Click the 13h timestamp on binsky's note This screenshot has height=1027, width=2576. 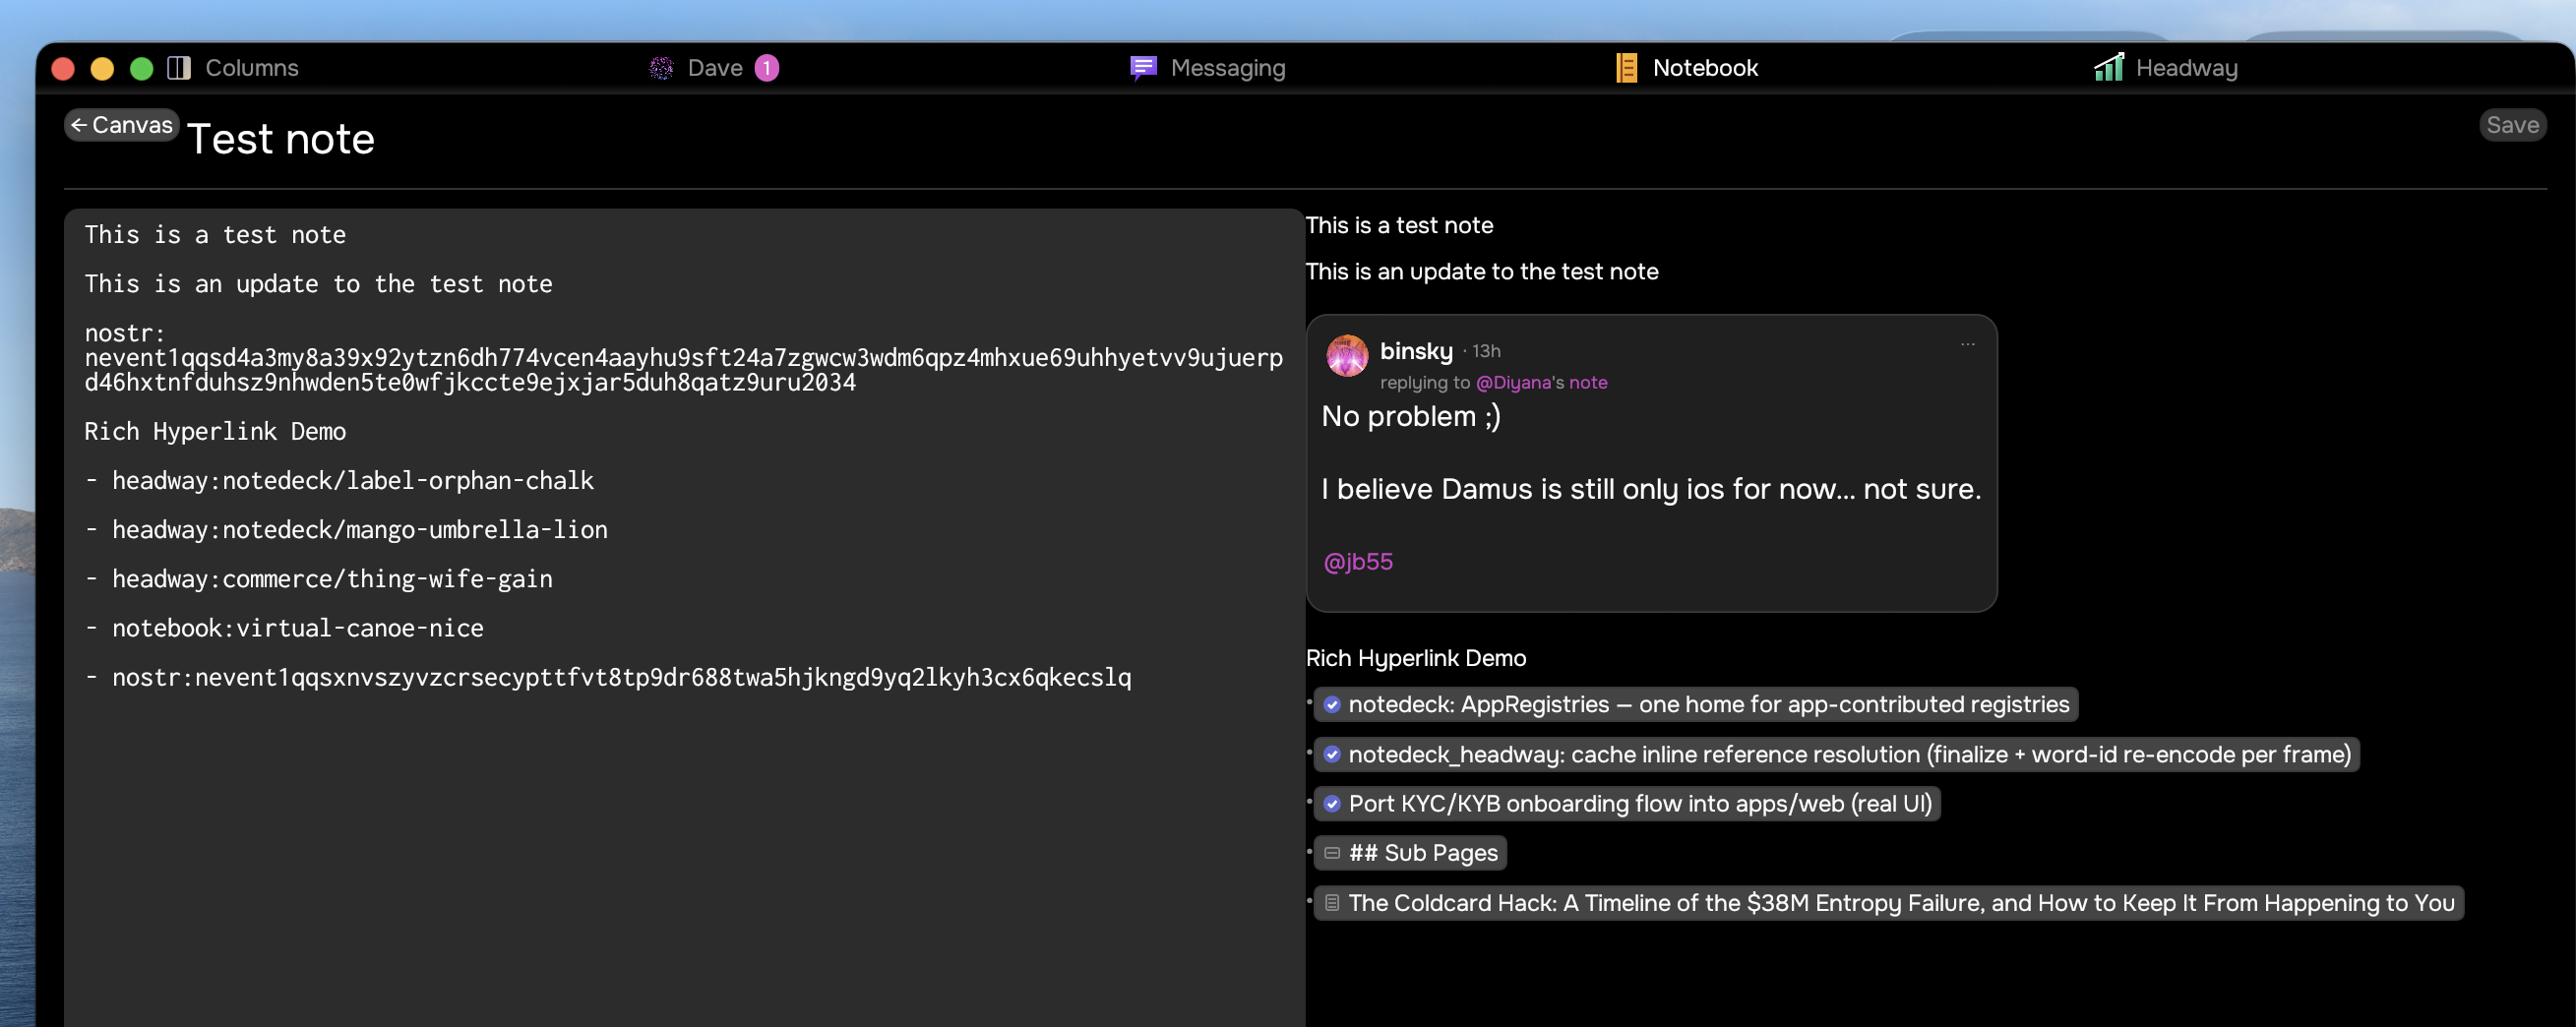click(1486, 352)
